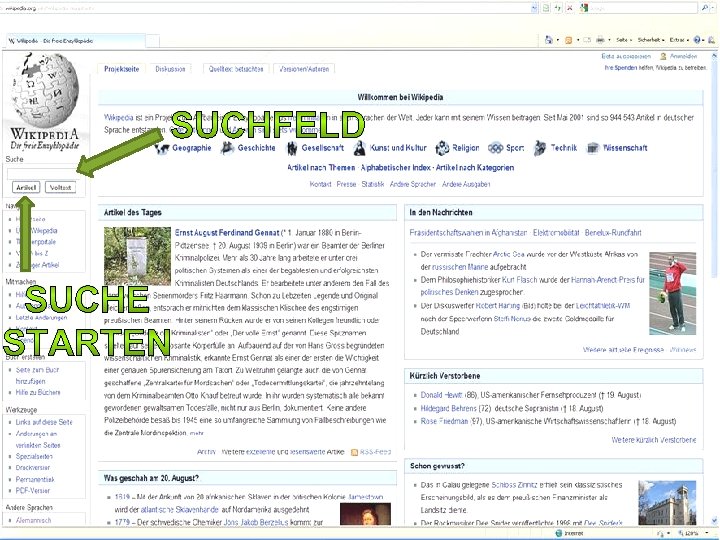Open Gennat gravestone photo thumbnail

click(x=137, y=256)
